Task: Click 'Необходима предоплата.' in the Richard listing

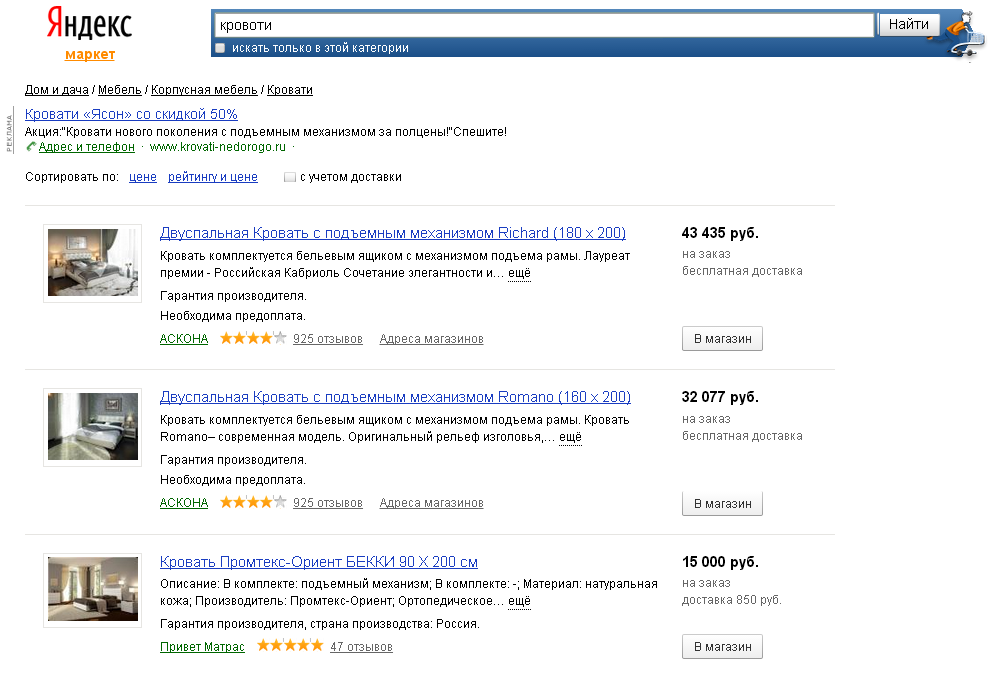Action: [x=233, y=316]
